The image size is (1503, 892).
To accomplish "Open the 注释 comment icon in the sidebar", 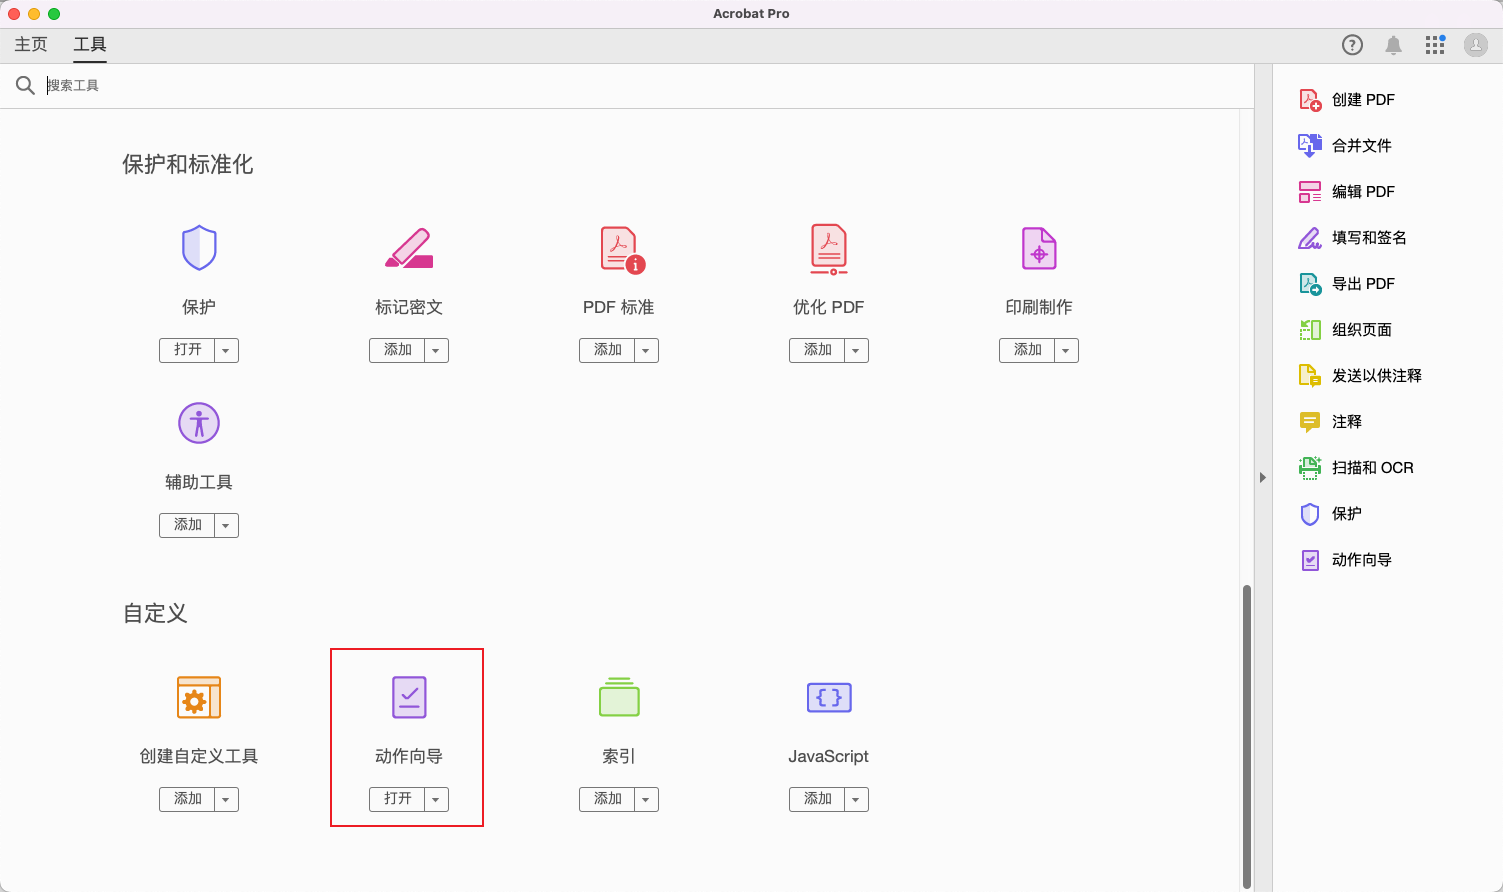I will point(1310,422).
